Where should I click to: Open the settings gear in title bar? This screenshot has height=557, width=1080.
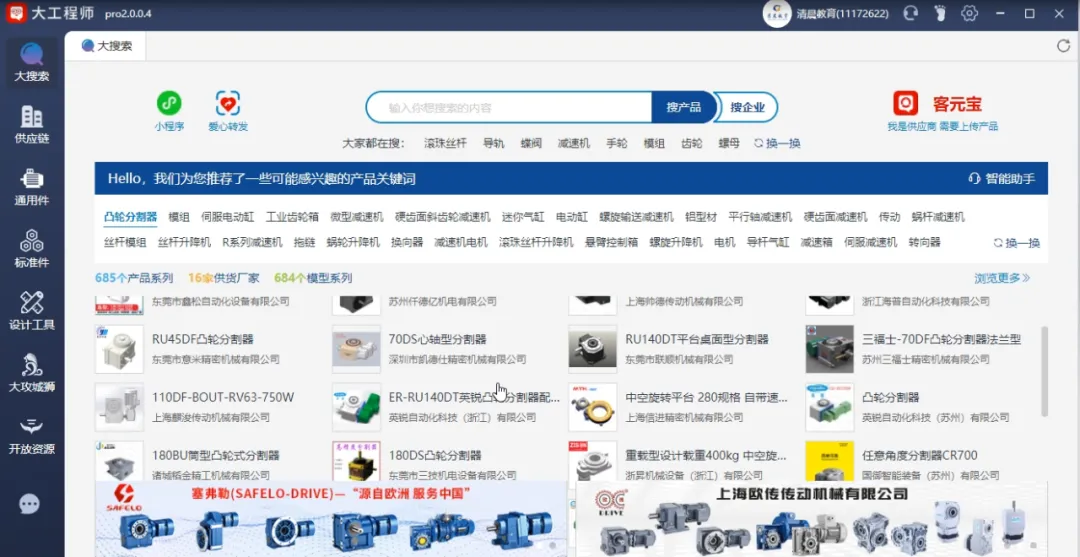(970, 13)
